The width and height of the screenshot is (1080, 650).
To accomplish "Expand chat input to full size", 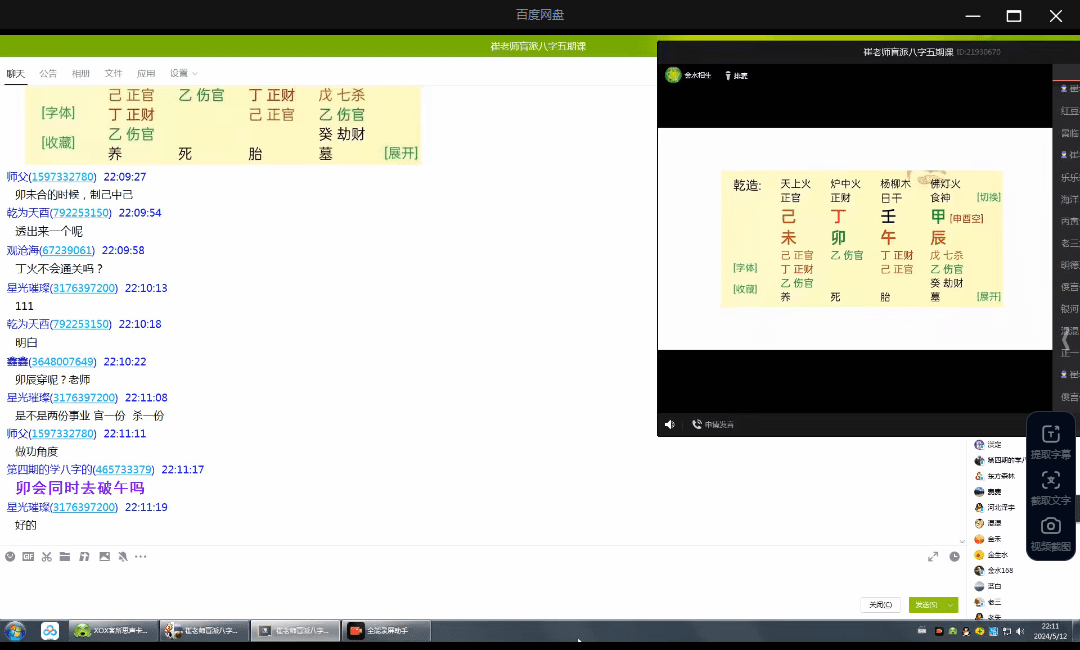I will click(x=933, y=557).
